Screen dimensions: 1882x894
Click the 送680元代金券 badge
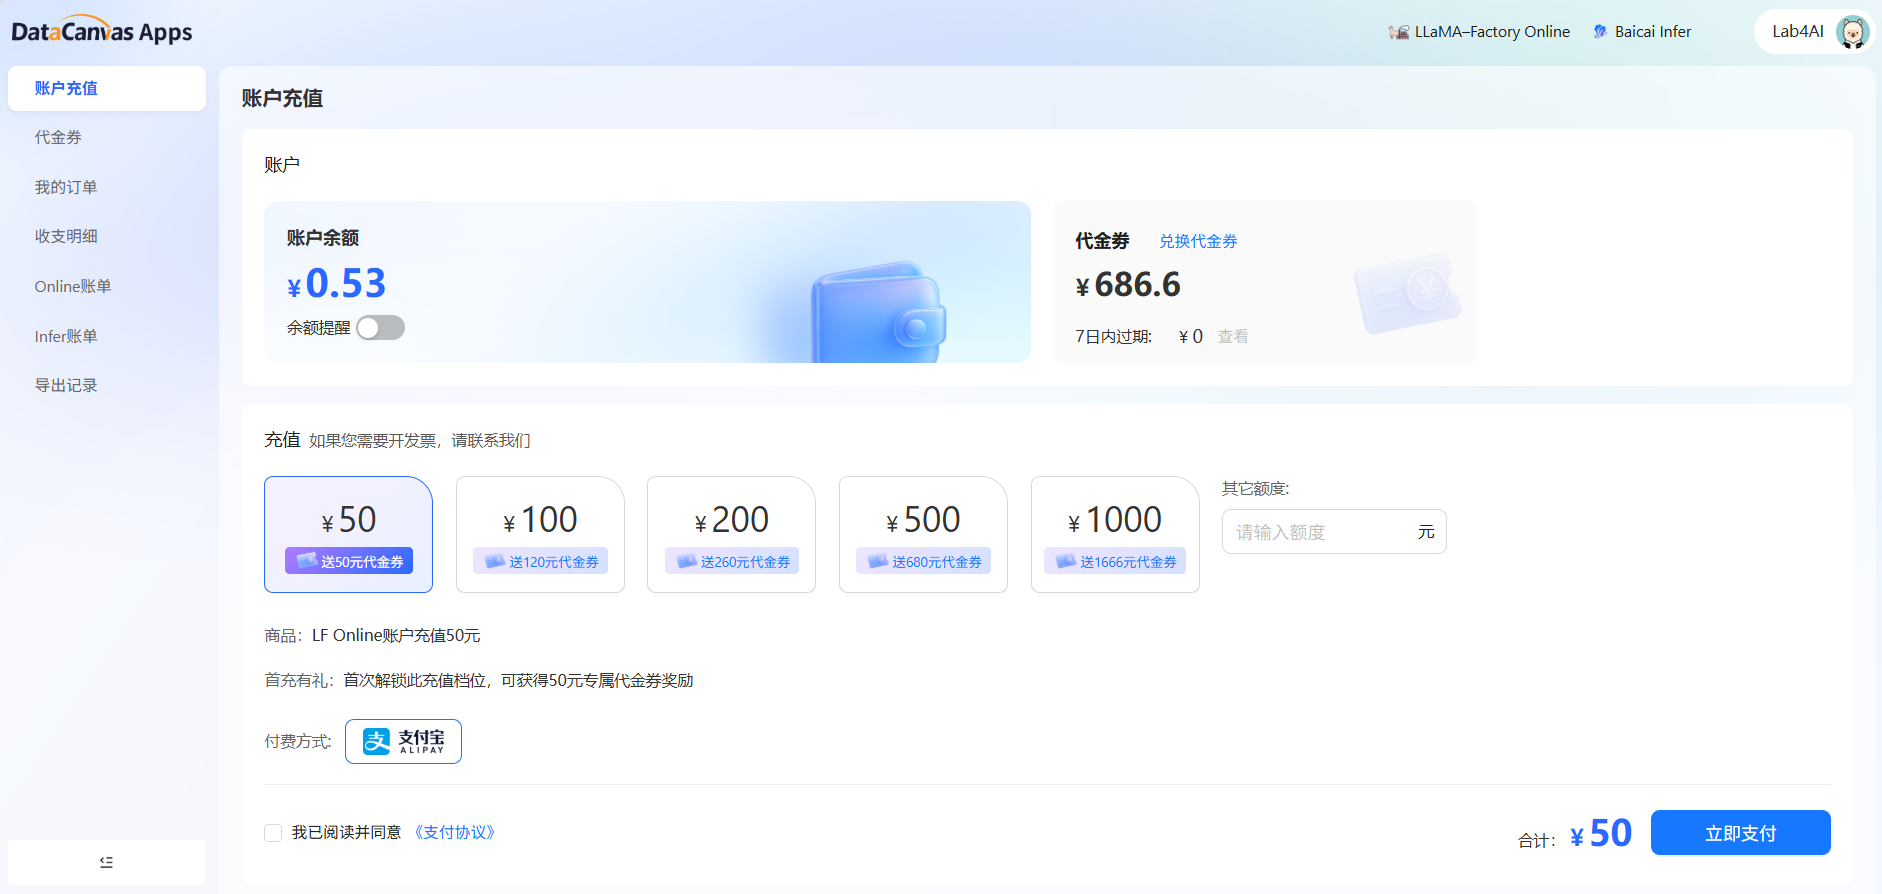923,561
